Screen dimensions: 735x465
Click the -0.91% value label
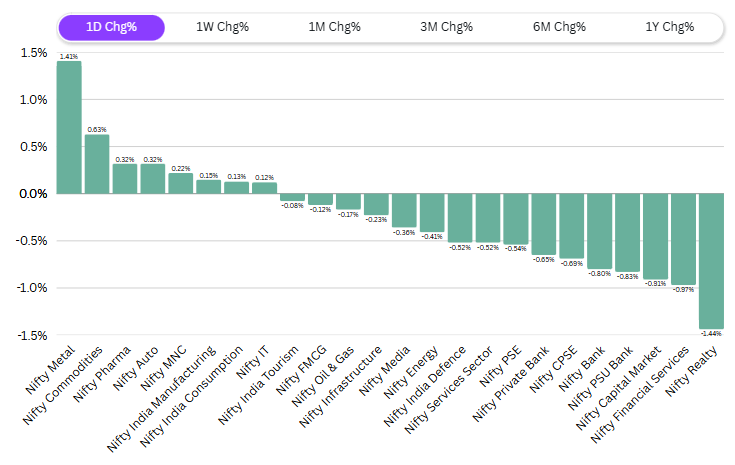click(655, 284)
